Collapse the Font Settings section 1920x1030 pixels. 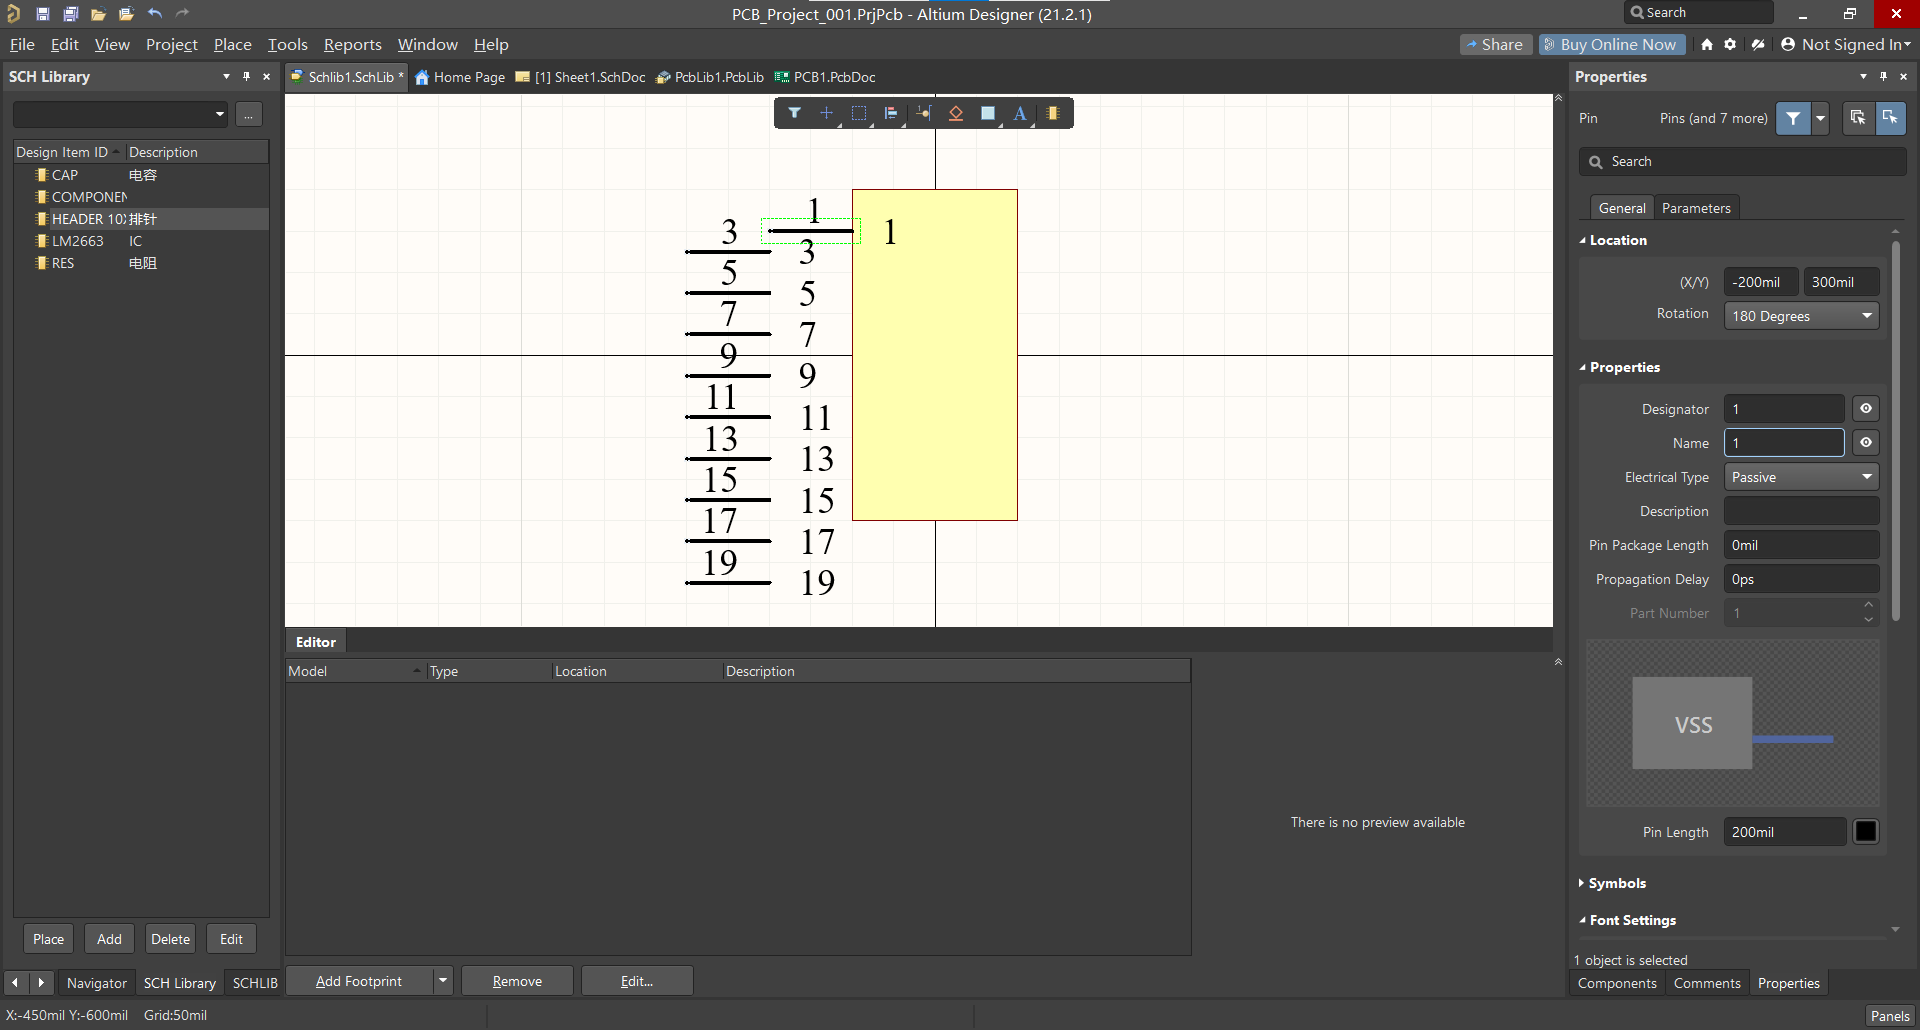(x=1583, y=920)
